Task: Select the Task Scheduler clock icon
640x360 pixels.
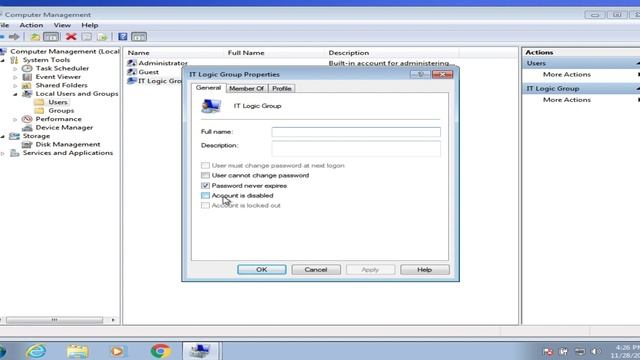Action: coord(27,68)
